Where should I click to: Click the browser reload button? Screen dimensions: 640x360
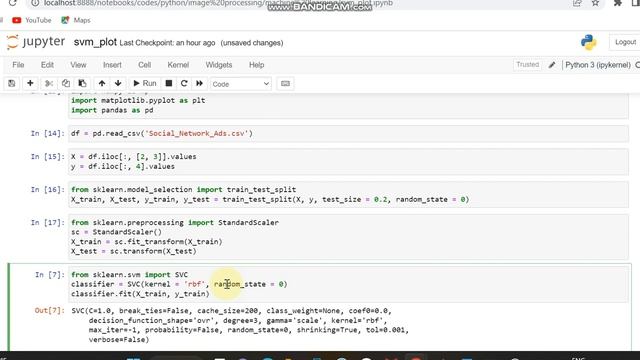pyautogui.click(x=12, y=3)
